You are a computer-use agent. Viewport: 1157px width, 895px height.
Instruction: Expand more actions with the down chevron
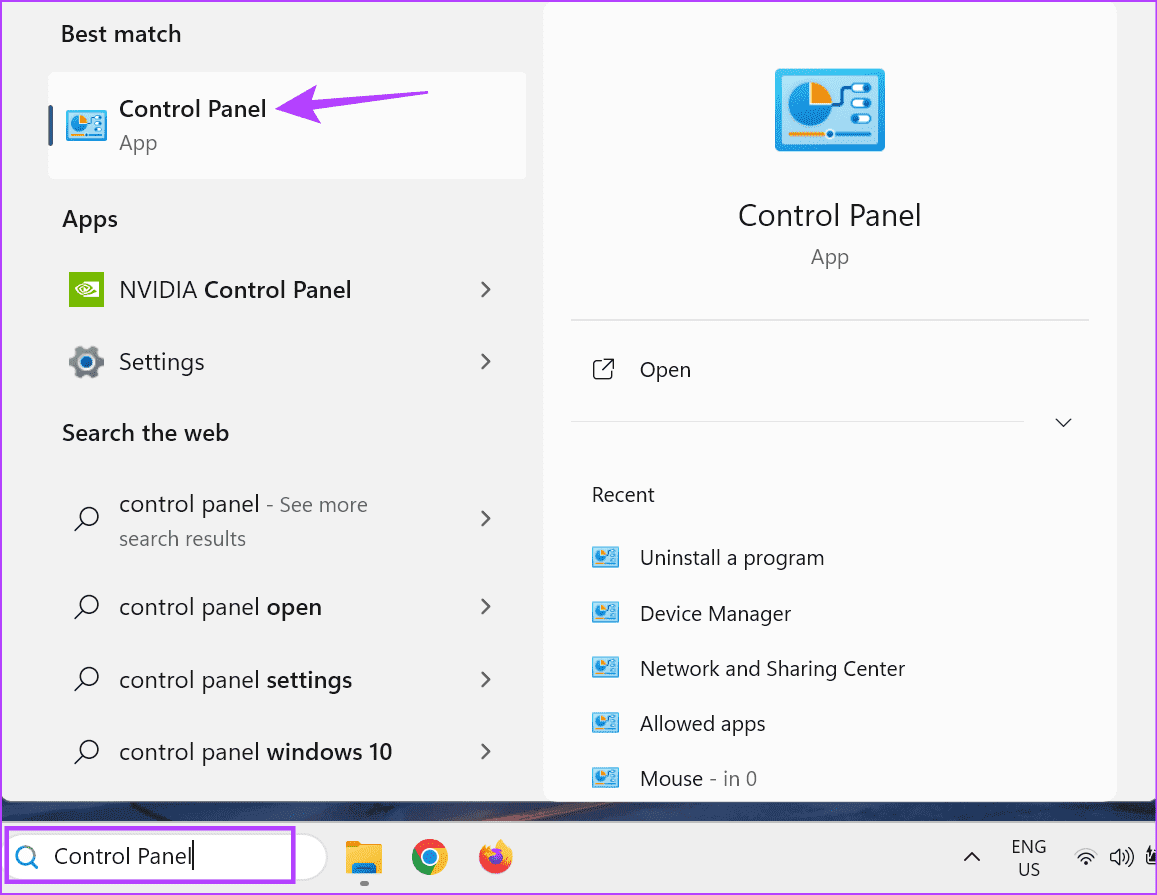tap(1063, 423)
